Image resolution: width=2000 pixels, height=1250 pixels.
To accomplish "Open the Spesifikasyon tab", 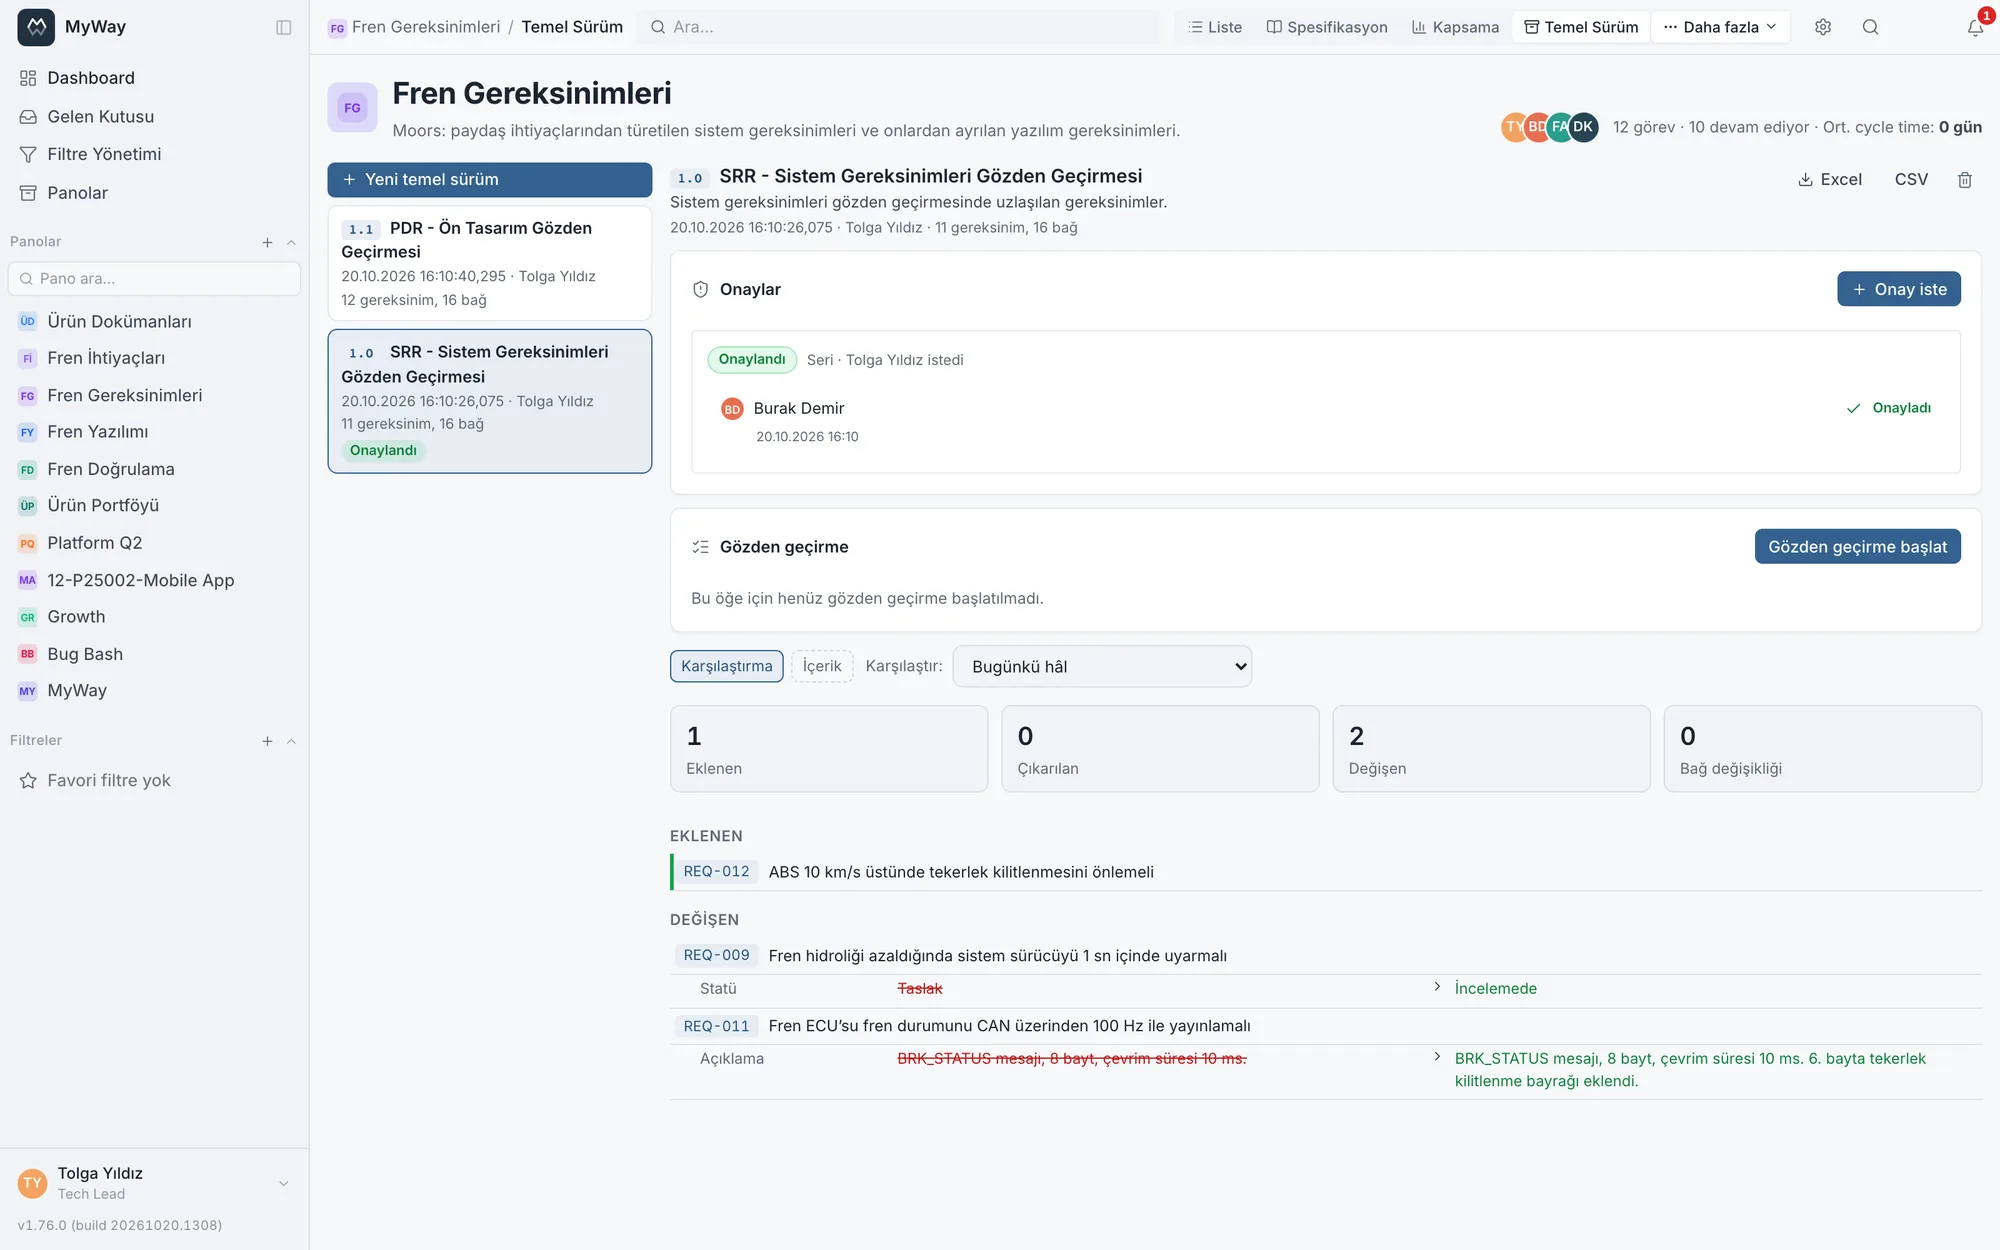I will point(1327,27).
